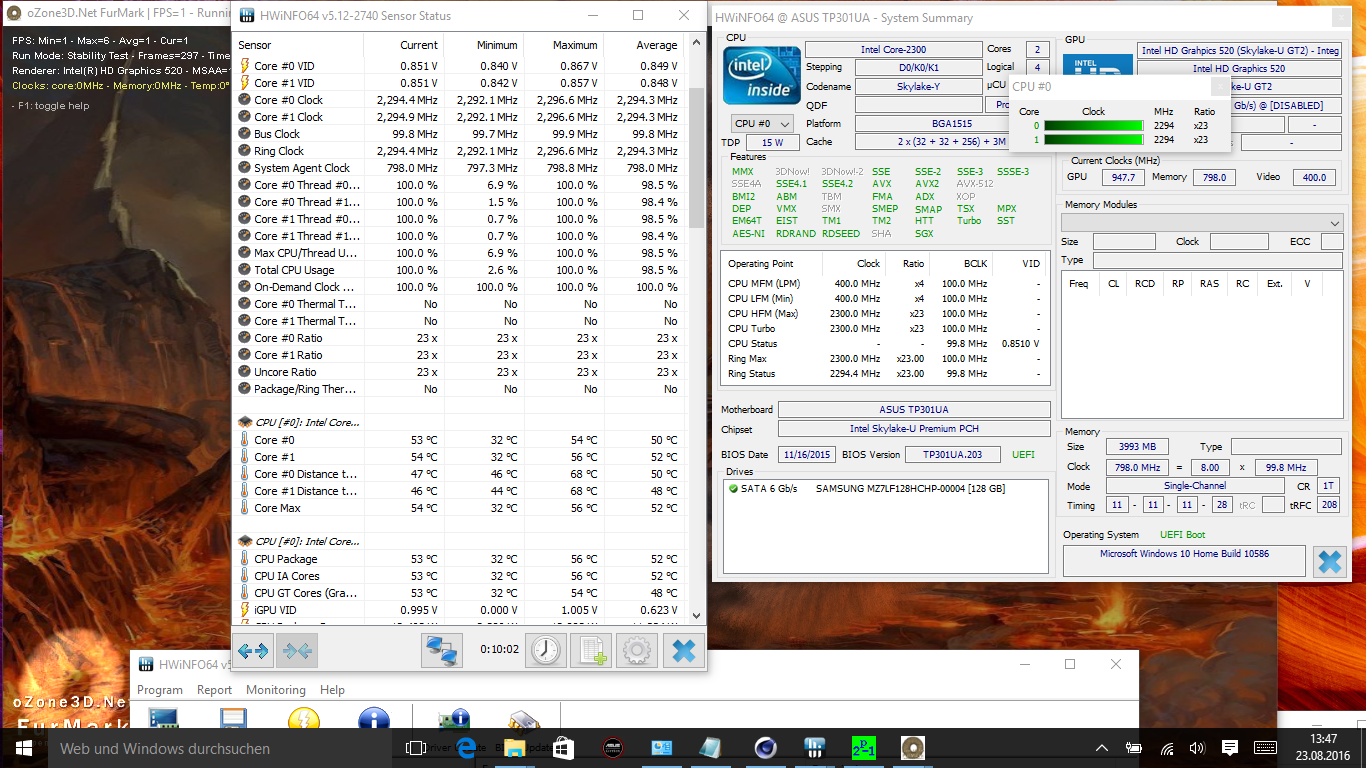Click the Cinema 4D sphere taskbar icon

[766, 748]
